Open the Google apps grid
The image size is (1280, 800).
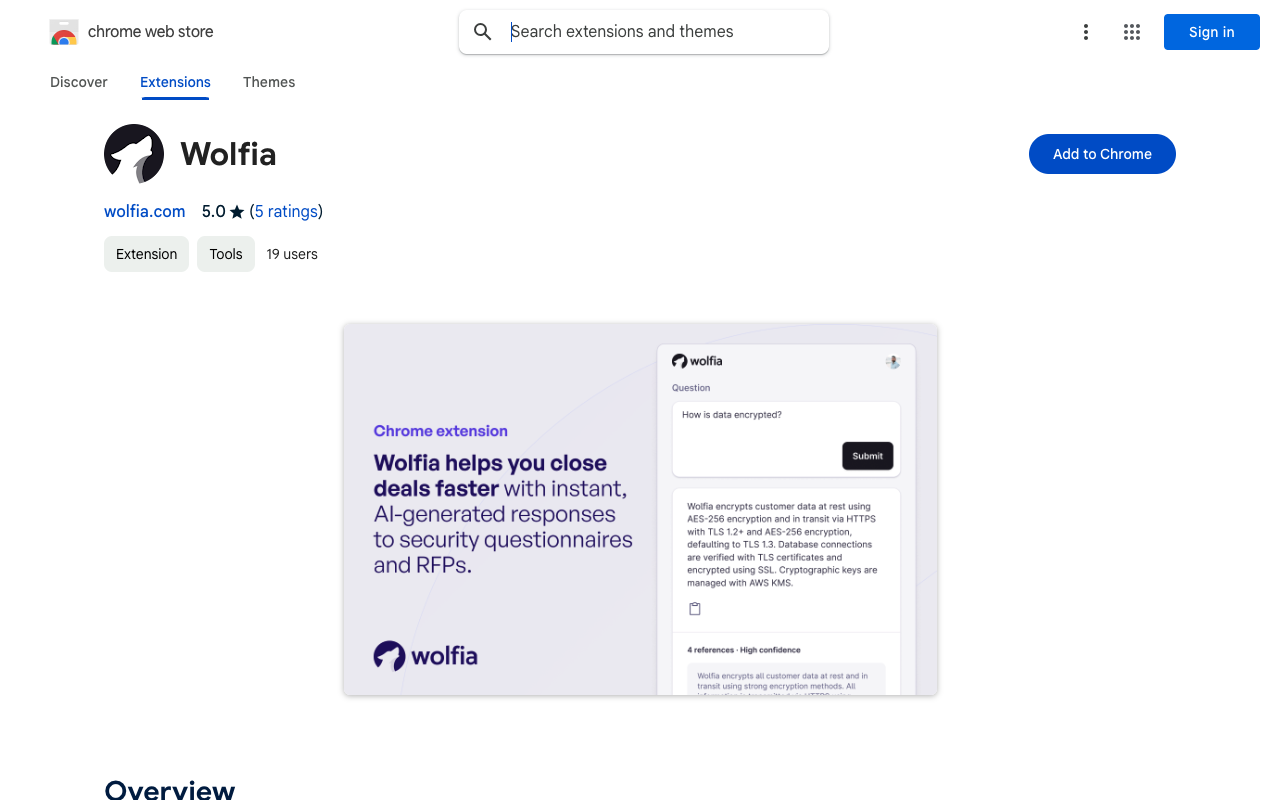1132,32
